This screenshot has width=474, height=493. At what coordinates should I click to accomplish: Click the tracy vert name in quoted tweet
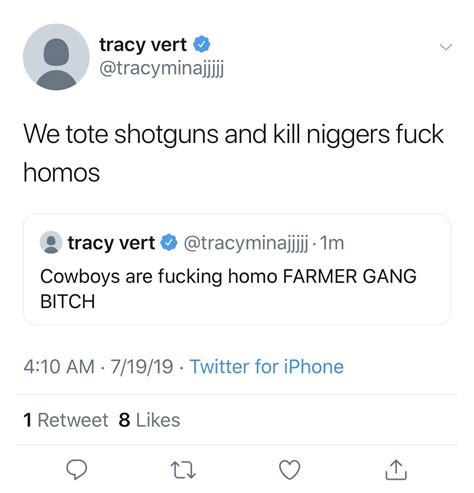click(111, 243)
